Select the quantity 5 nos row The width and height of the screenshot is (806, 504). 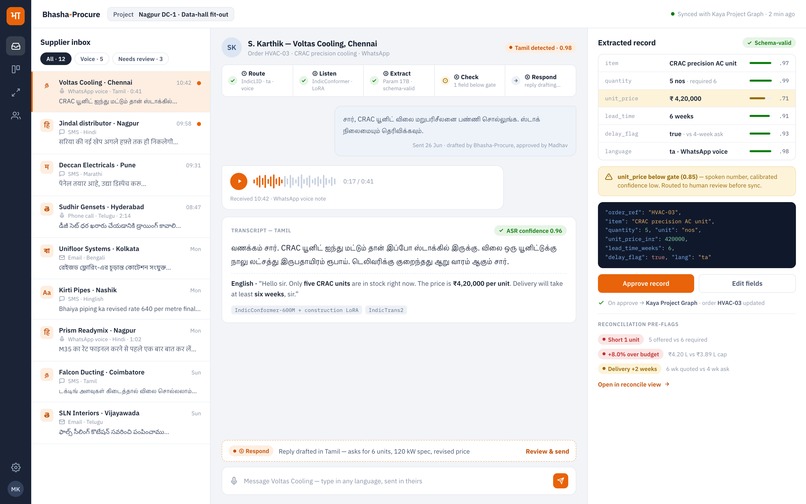(x=697, y=81)
